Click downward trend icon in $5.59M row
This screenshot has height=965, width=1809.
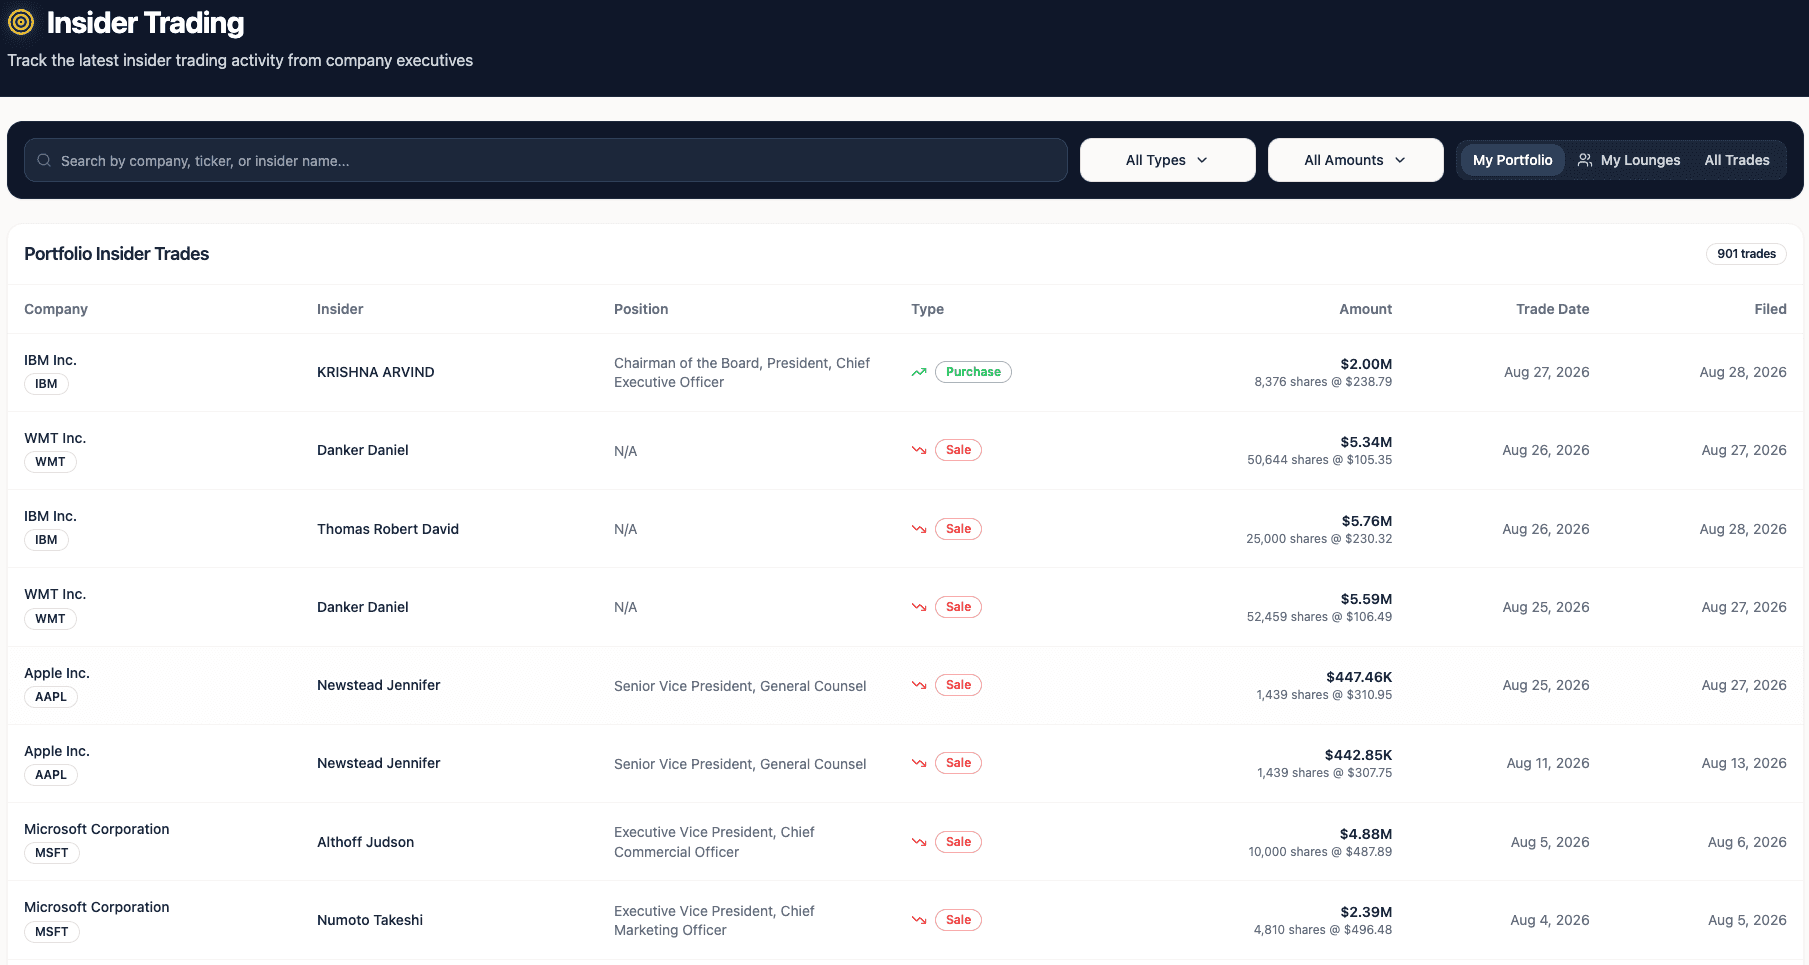(919, 607)
